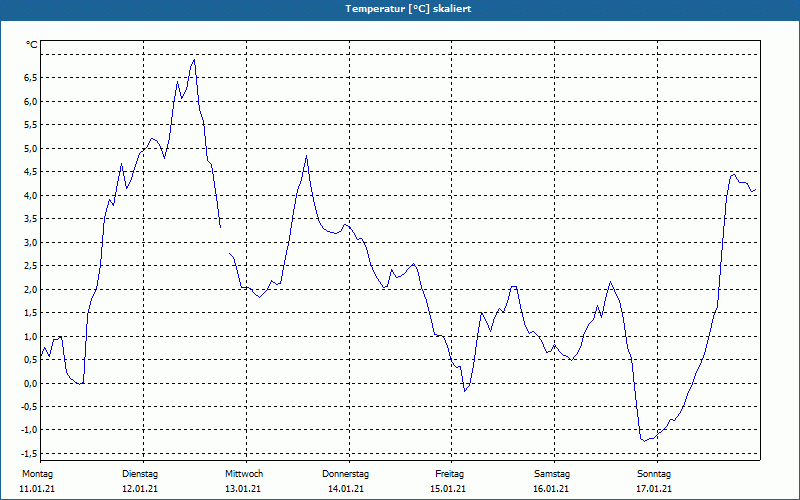Click the 2,0 y-axis value
This screenshot has width=800, height=500.
tap(30, 289)
